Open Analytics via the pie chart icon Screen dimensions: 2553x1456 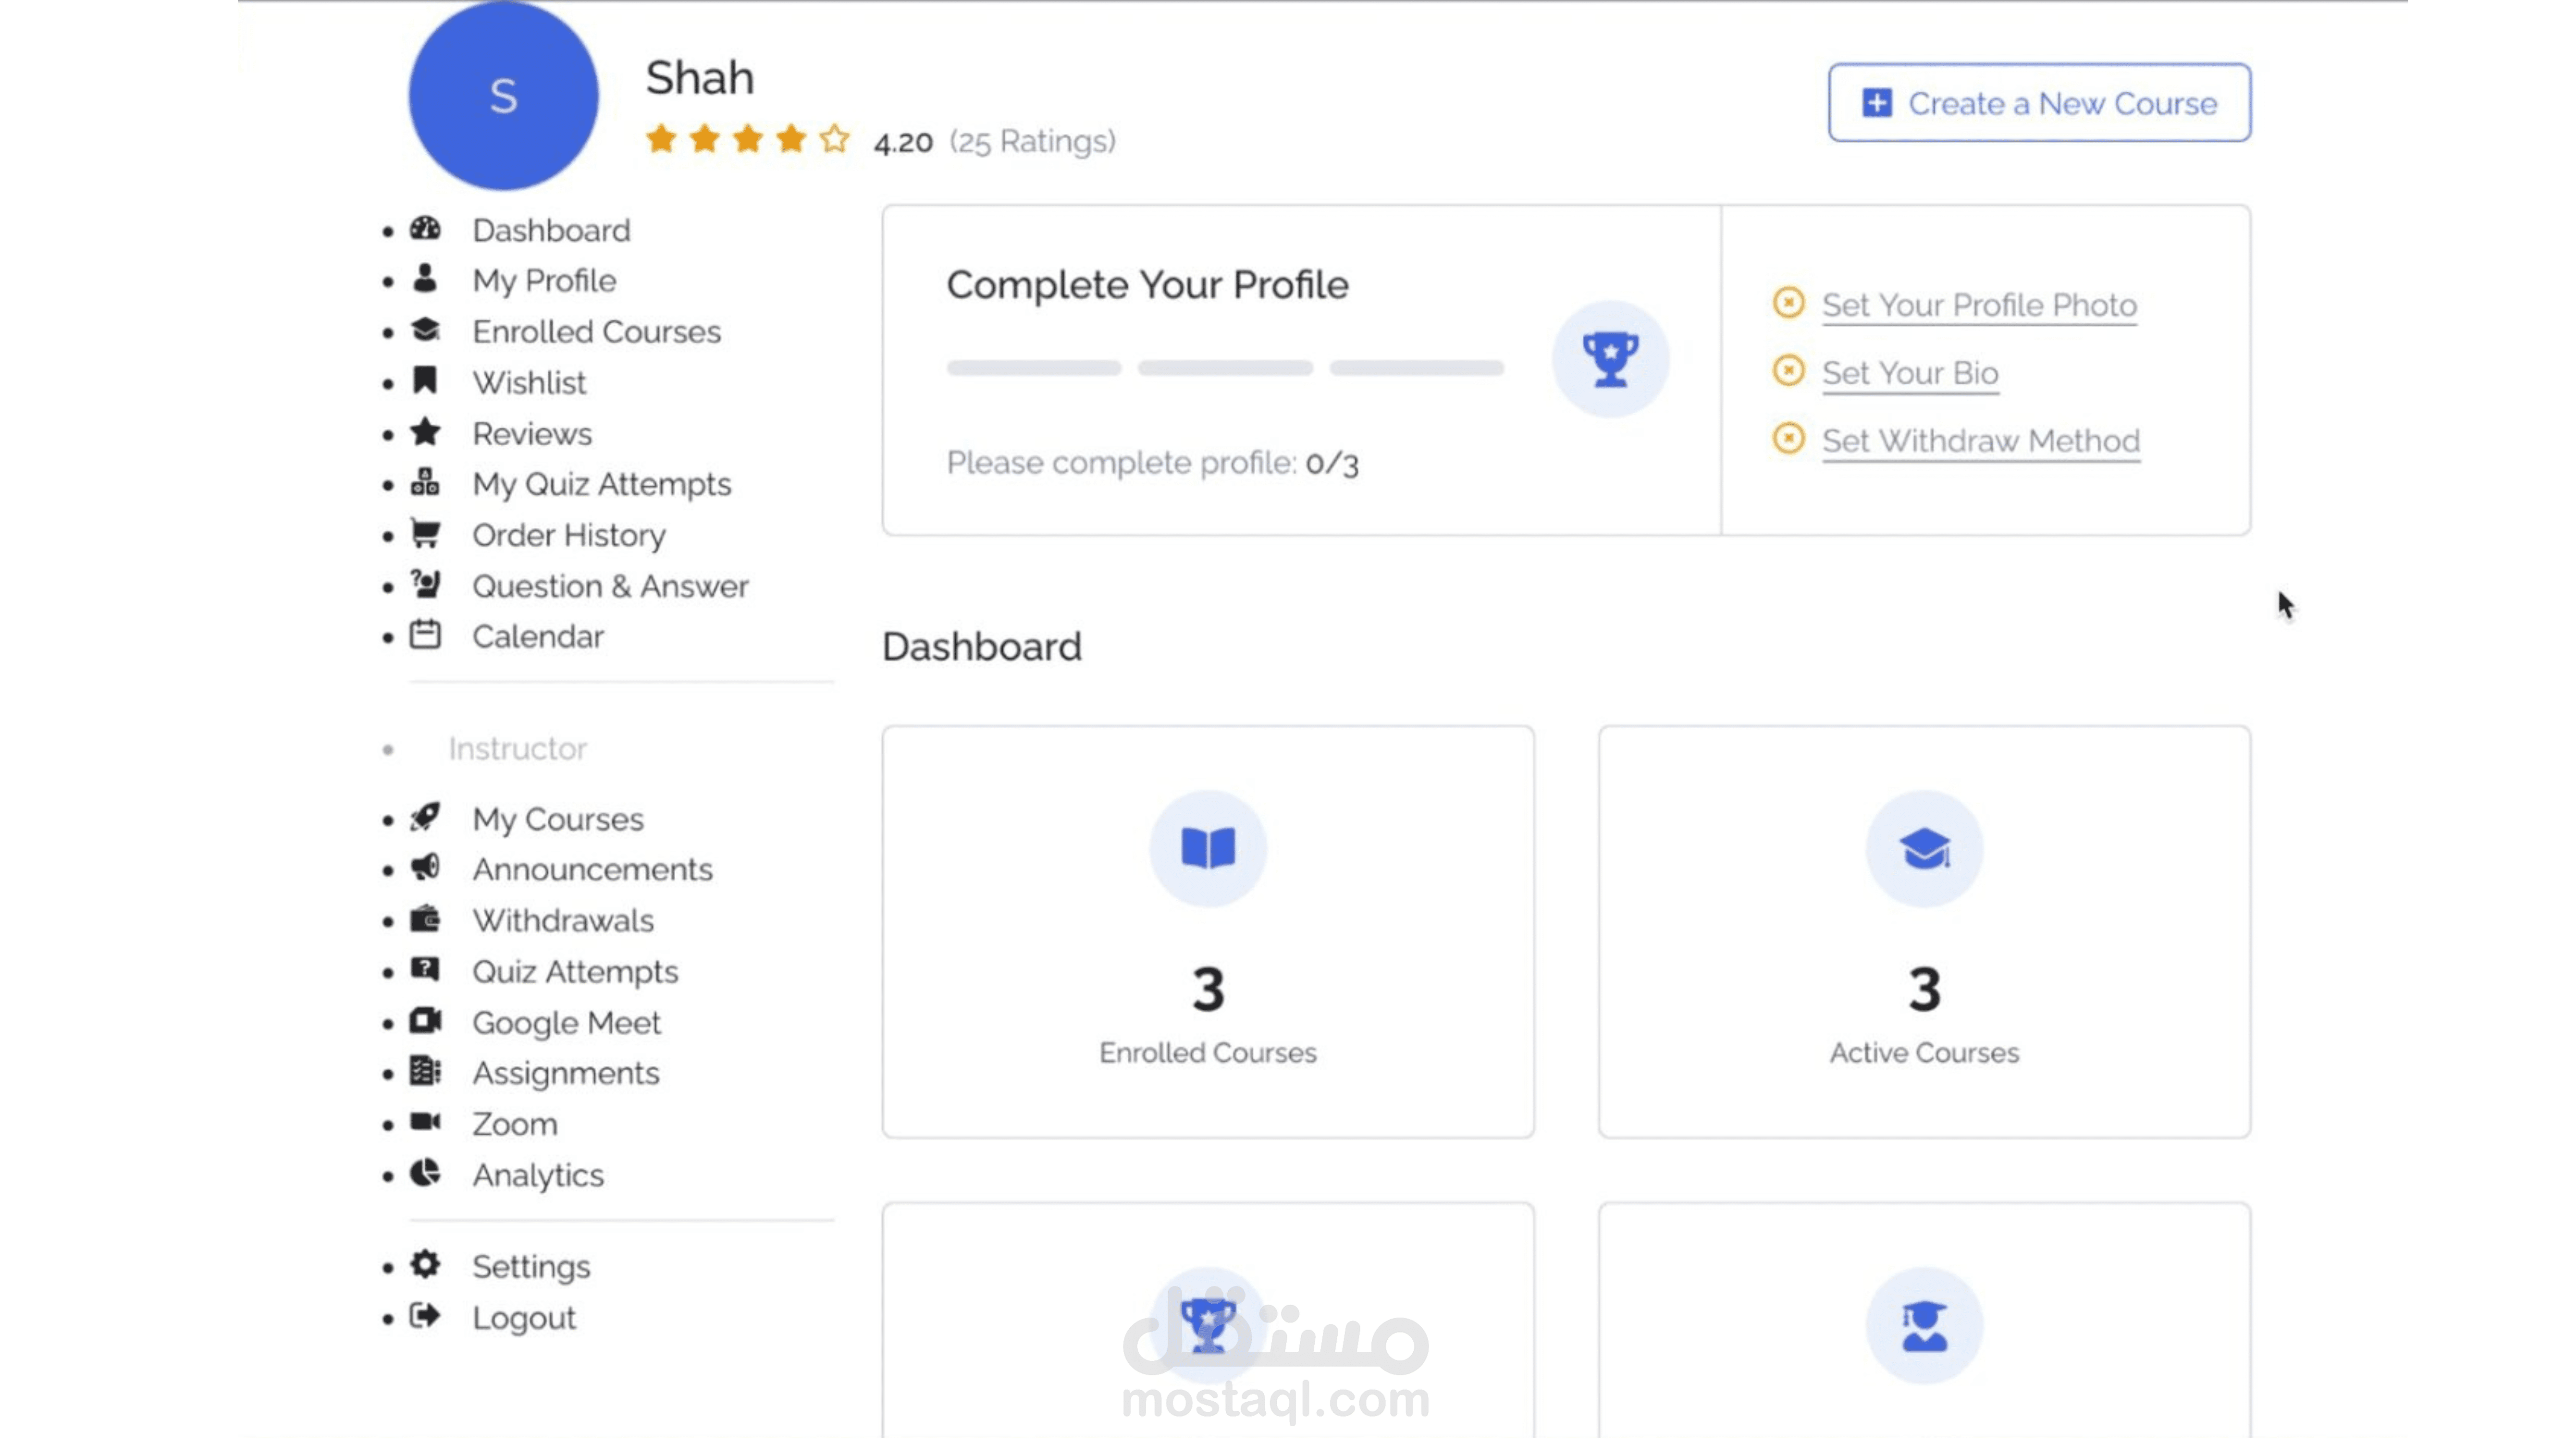[425, 1174]
